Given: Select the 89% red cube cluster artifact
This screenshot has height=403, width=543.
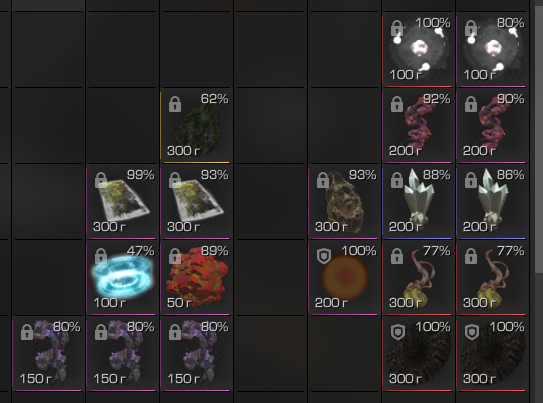Looking at the screenshot, I should (x=196, y=278).
